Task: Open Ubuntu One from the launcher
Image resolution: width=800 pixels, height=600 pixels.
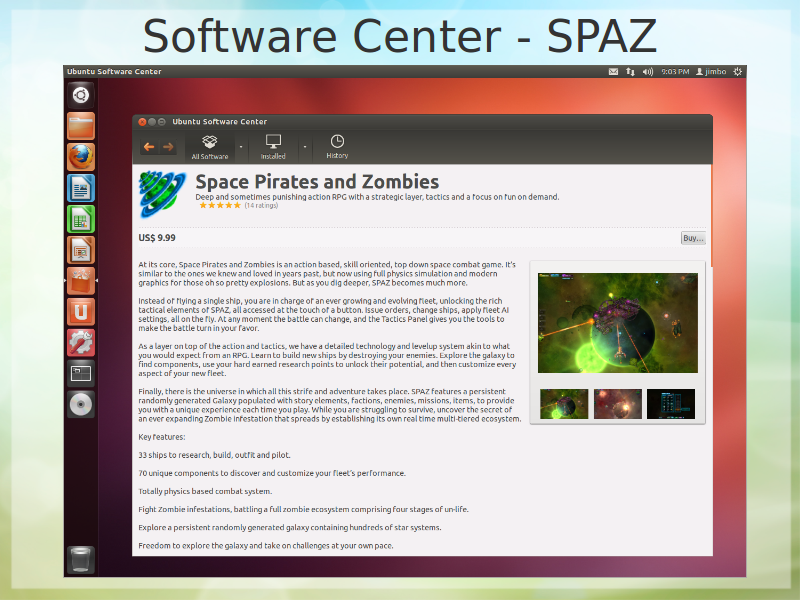Action: click(x=81, y=312)
